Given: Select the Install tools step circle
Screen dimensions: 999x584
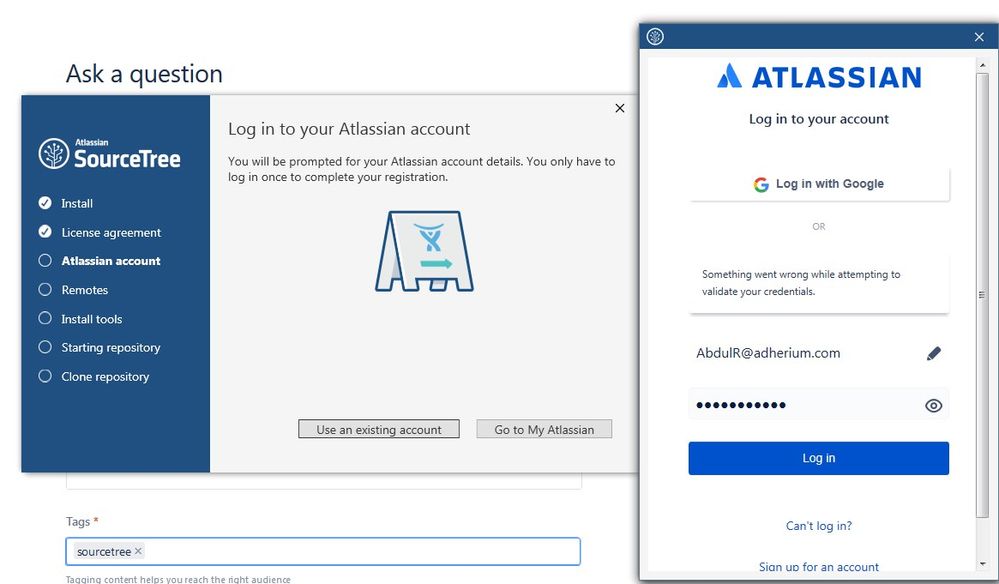Looking at the screenshot, I should pos(45,318).
